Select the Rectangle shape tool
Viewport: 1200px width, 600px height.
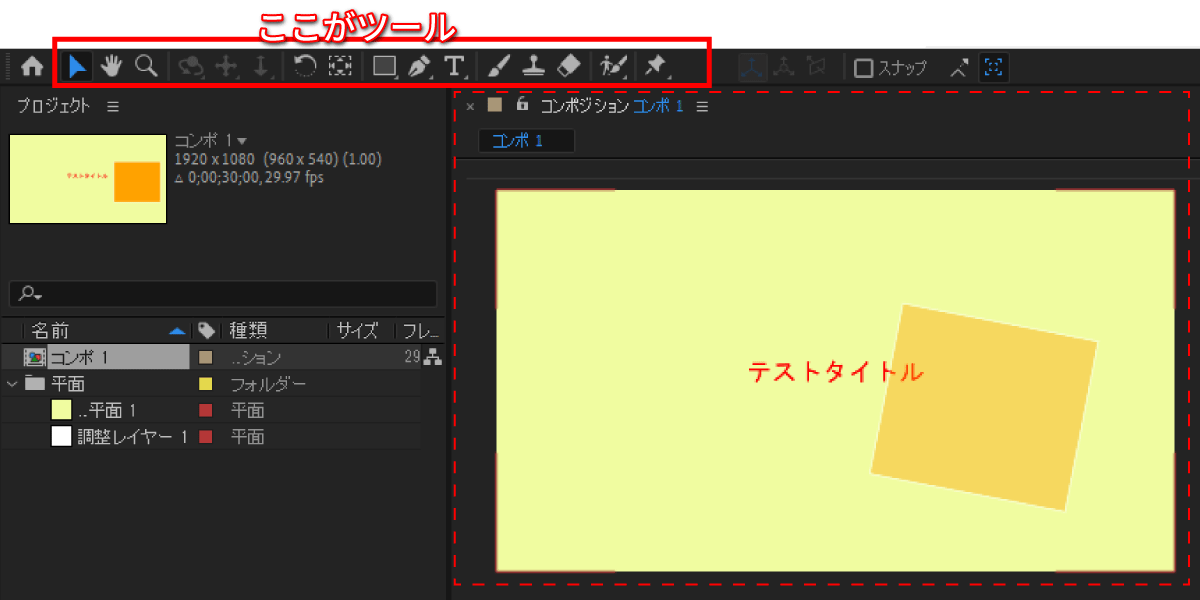385,67
